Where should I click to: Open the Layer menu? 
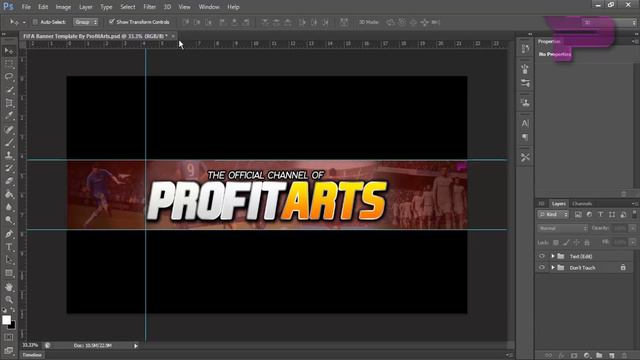click(x=85, y=7)
